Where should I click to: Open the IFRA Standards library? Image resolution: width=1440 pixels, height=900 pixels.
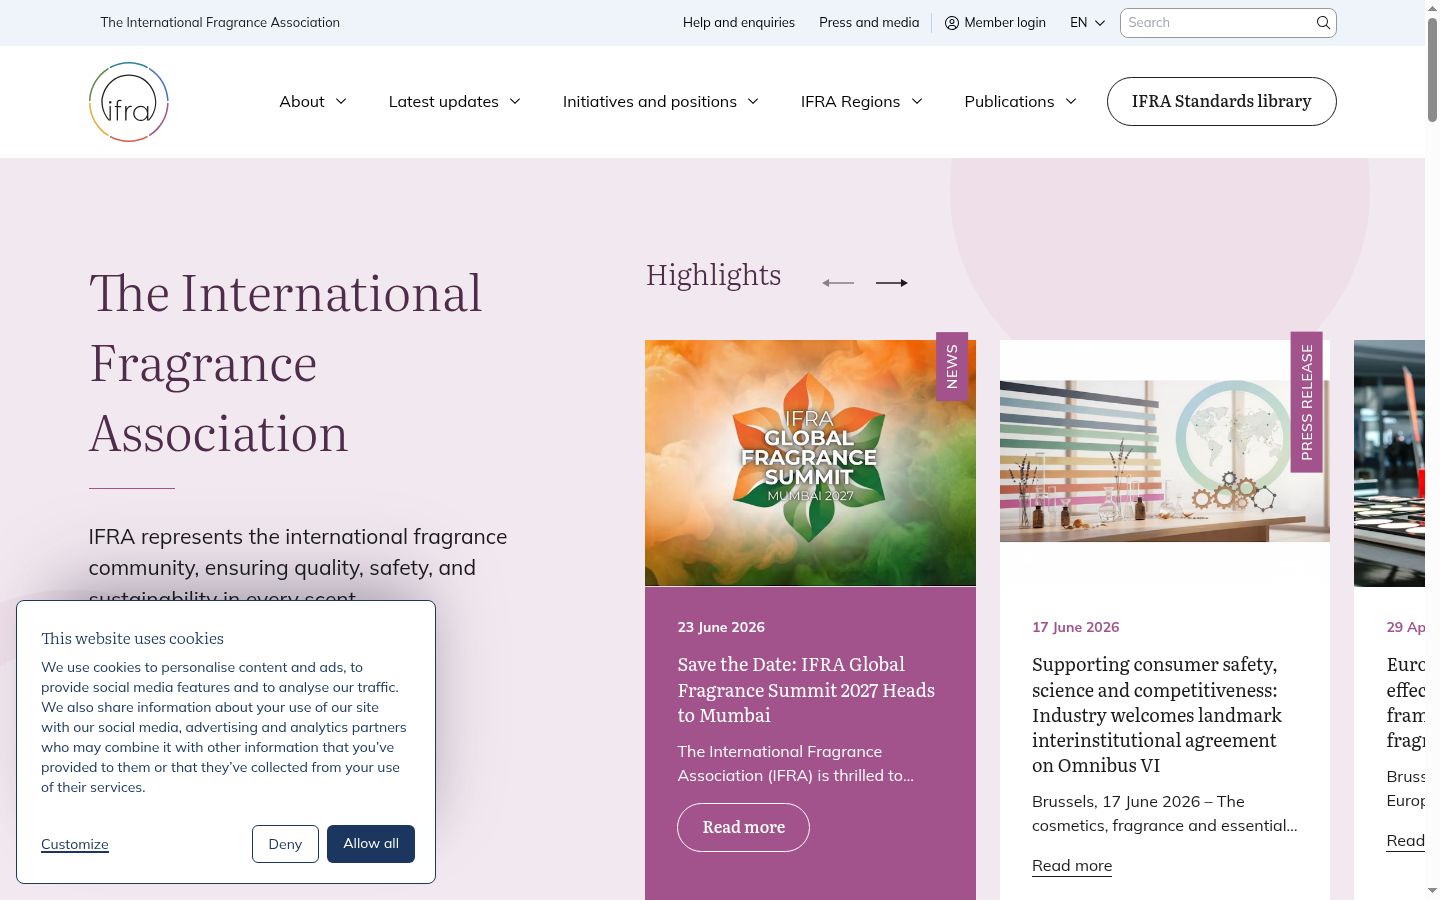(x=1222, y=102)
